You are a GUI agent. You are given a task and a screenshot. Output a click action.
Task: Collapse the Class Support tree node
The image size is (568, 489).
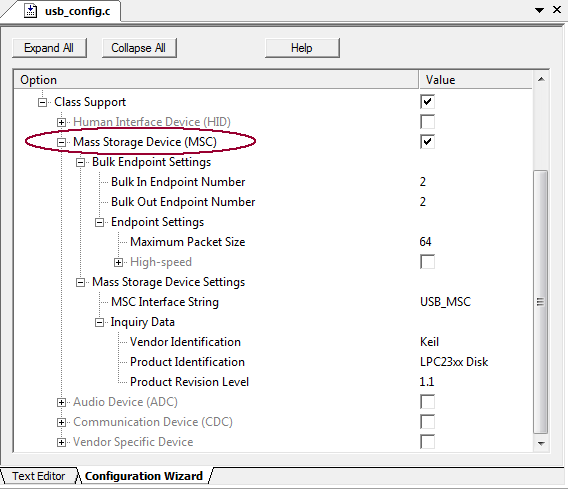pyautogui.click(x=42, y=103)
